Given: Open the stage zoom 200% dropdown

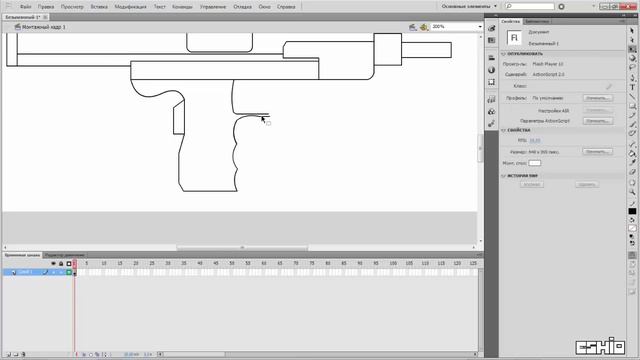Looking at the screenshot, I should [480, 27].
